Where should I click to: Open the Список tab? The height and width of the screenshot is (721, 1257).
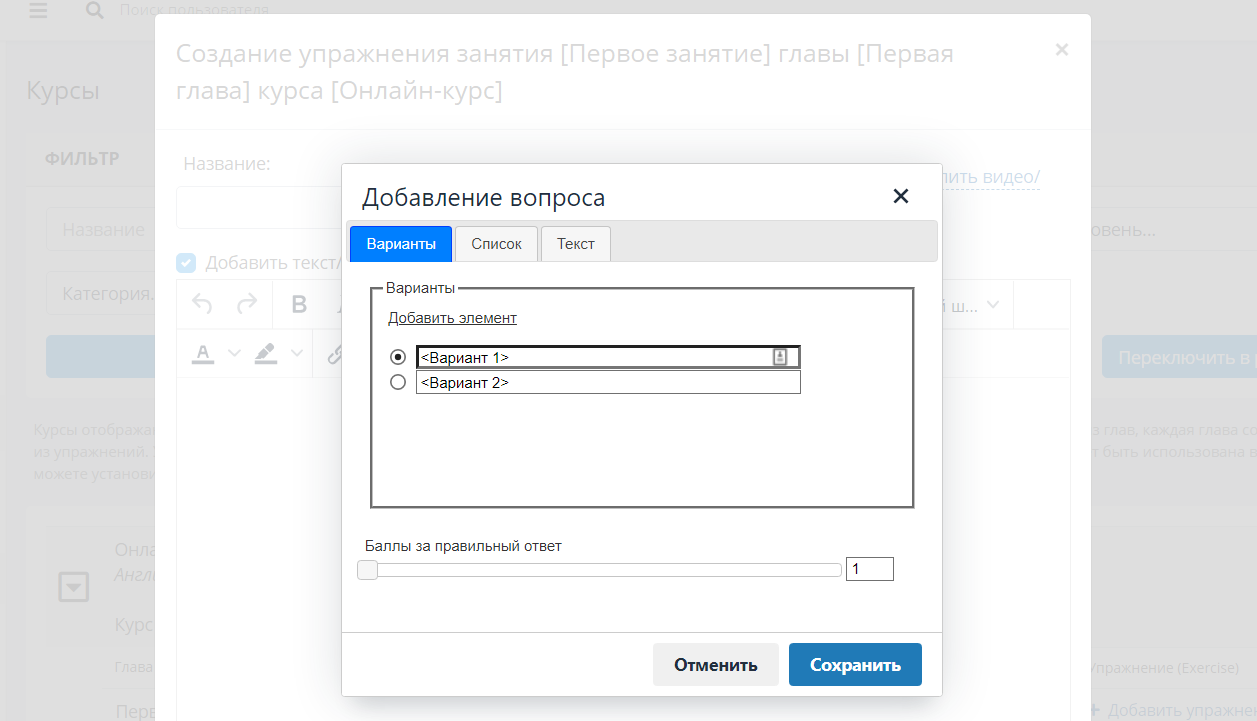pos(497,244)
